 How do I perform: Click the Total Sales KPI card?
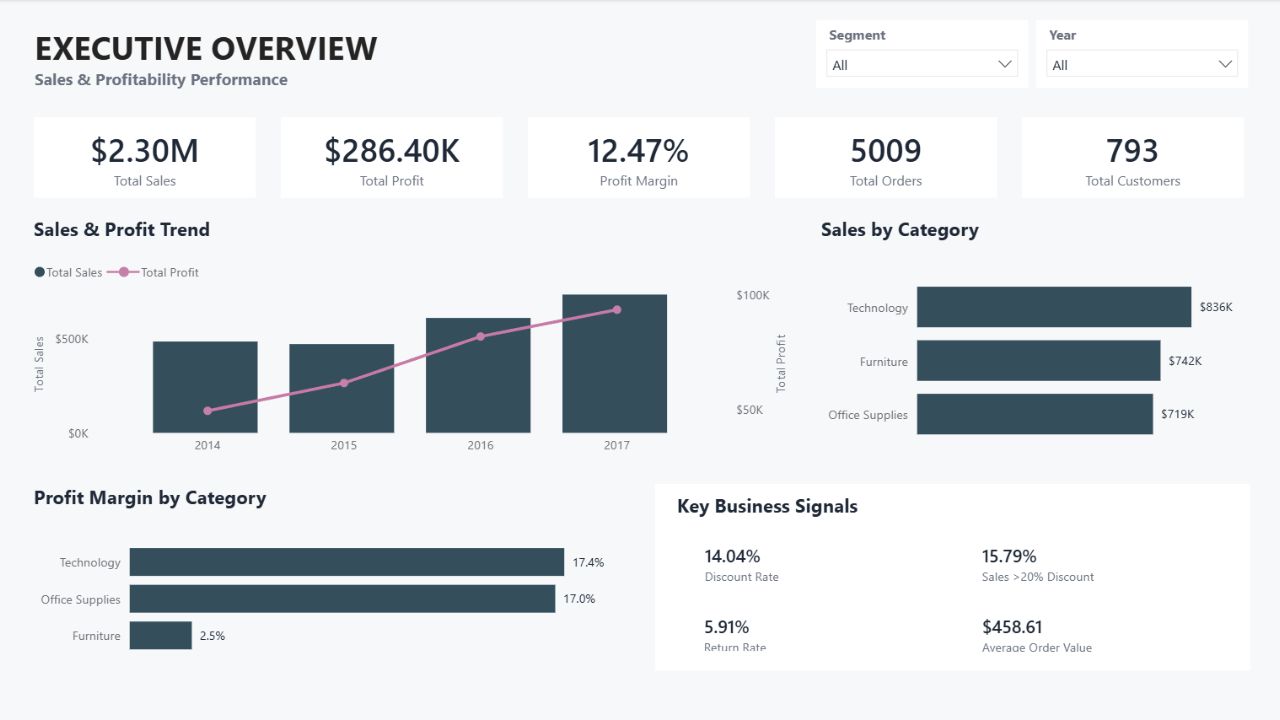point(145,157)
